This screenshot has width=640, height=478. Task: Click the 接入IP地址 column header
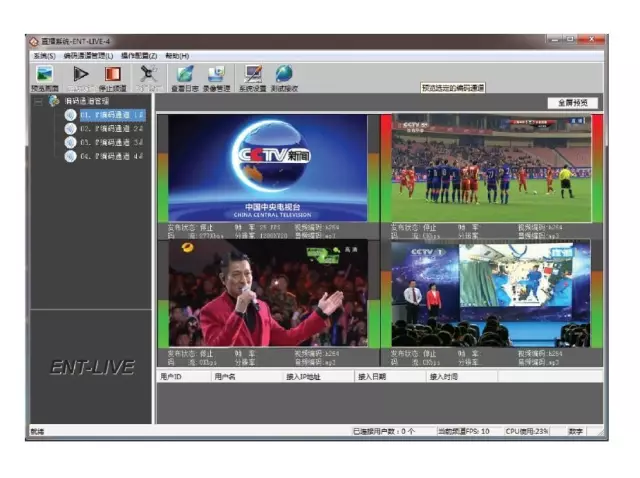[x=319, y=376]
